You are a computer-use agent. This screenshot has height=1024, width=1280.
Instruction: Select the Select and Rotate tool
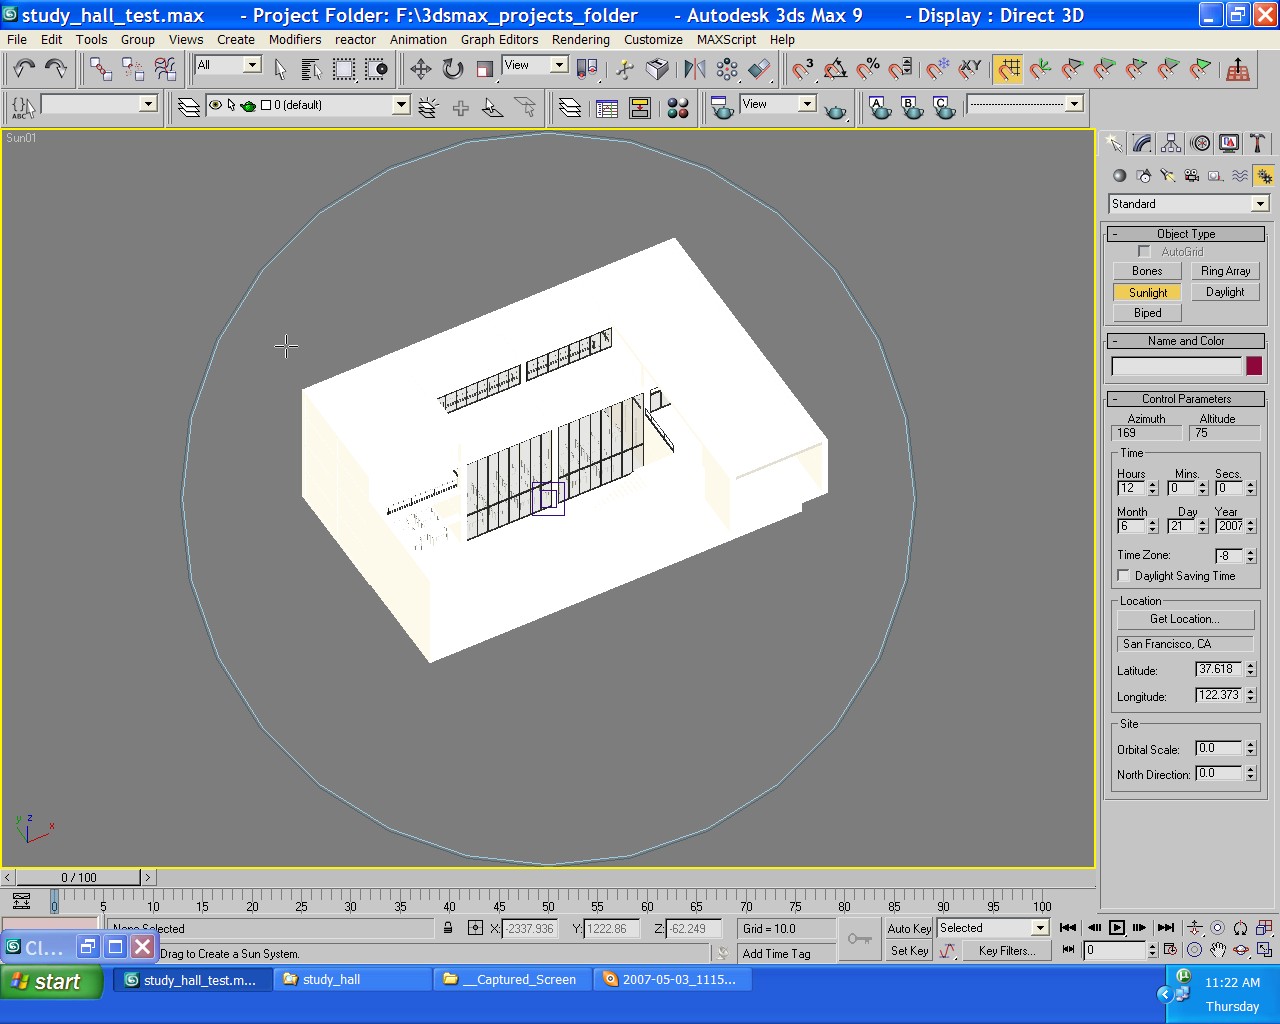(x=451, y=68)
